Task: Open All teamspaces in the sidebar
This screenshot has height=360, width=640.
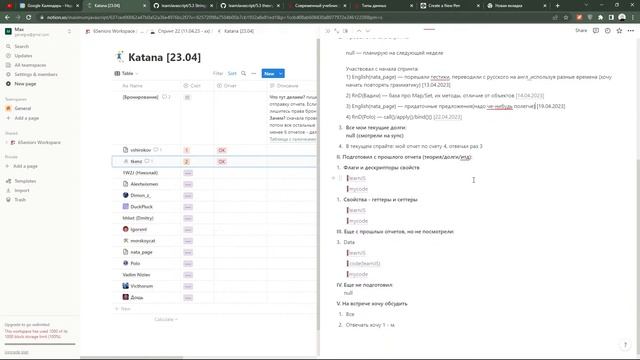Action: click(x=30, y=65)
